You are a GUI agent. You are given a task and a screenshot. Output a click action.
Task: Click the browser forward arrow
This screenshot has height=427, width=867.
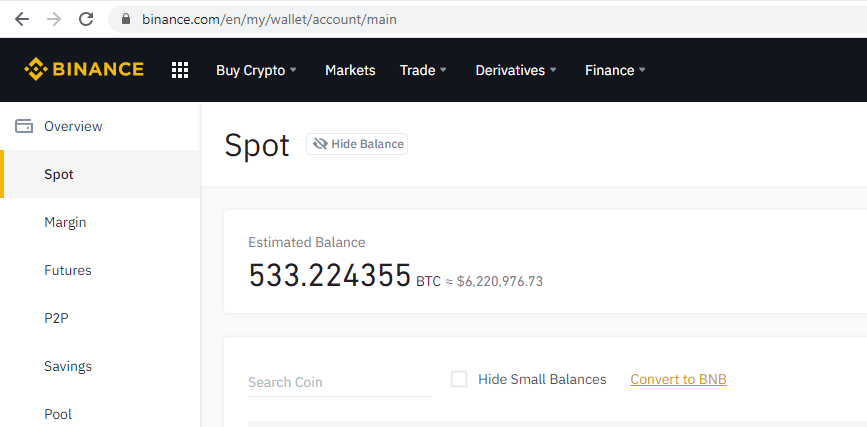54,19
